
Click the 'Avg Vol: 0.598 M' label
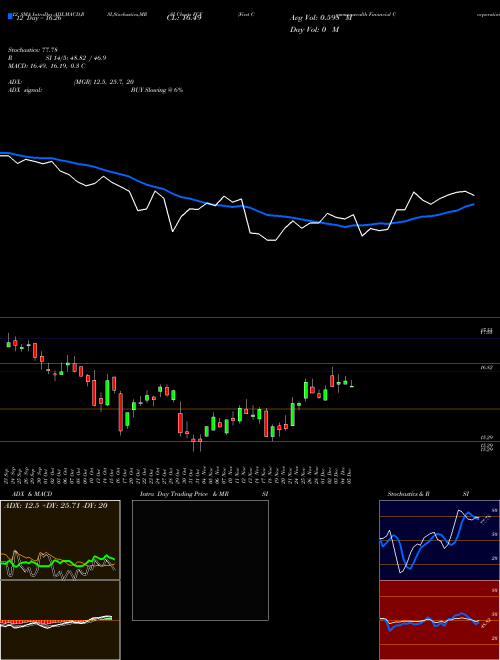[321, 18]
